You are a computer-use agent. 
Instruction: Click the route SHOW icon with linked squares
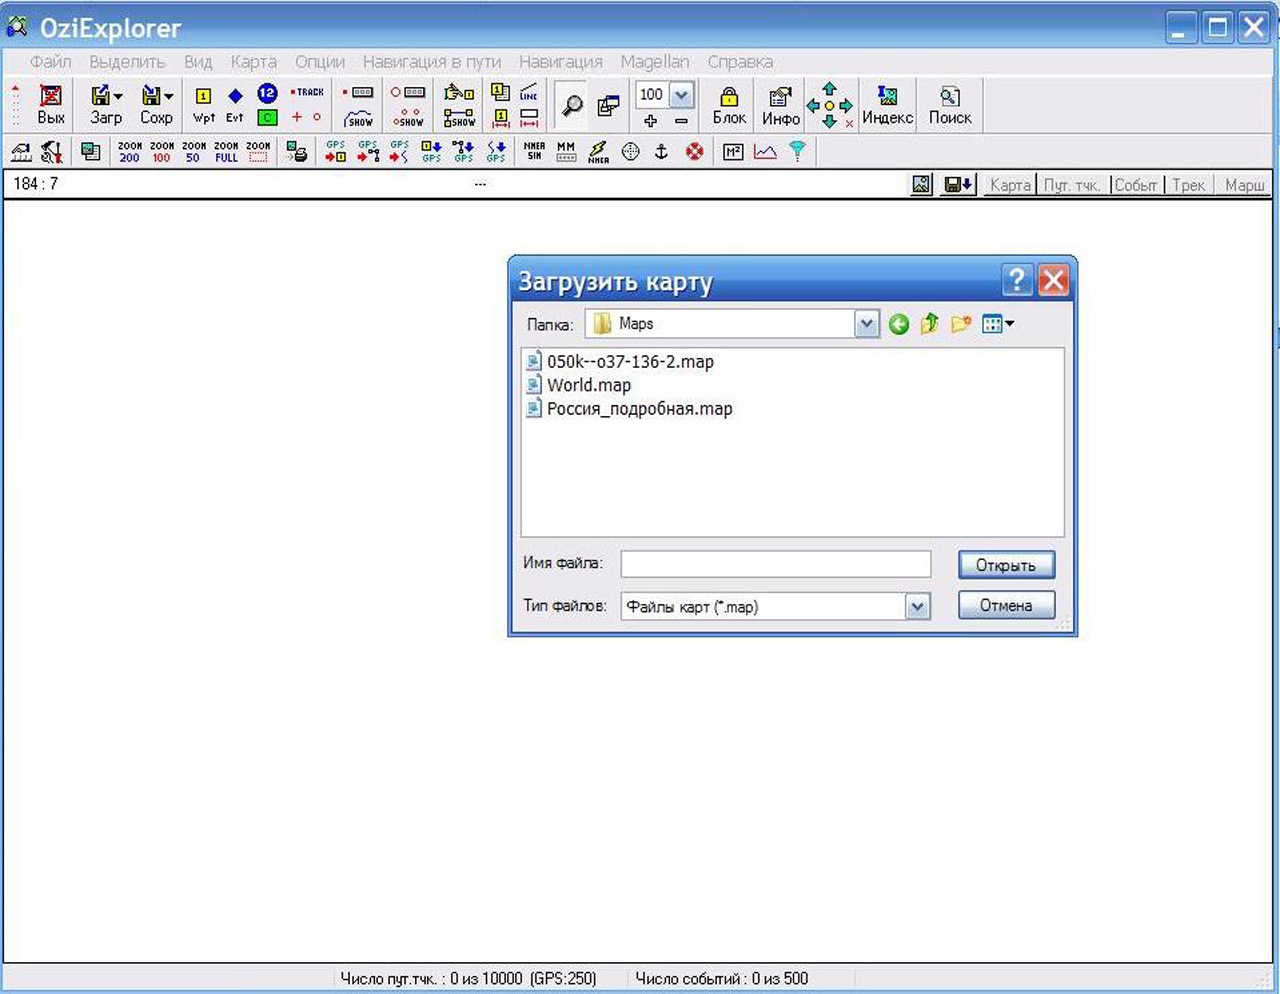[460, 119]
